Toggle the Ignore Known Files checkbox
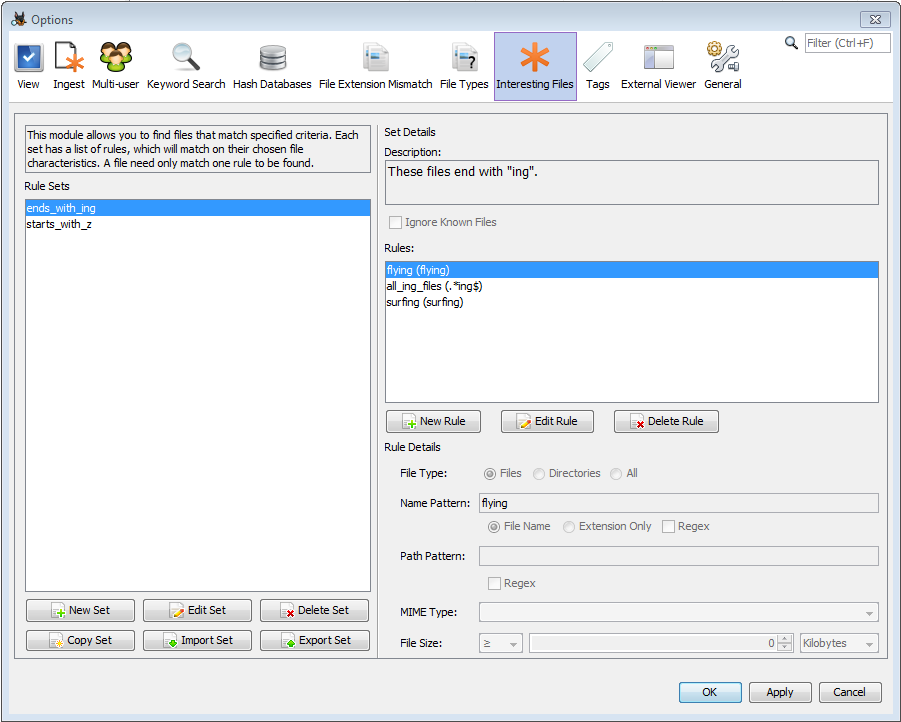 (x=396, y=223)
